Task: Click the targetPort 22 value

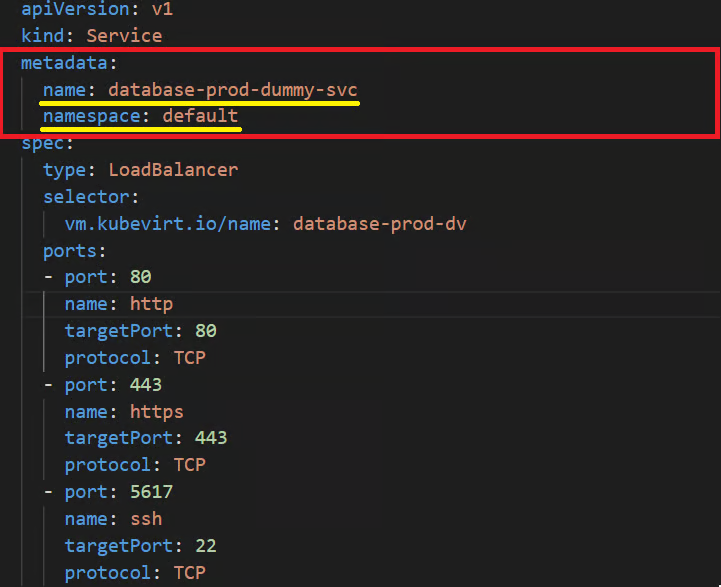Action: [x=206, y=546]
